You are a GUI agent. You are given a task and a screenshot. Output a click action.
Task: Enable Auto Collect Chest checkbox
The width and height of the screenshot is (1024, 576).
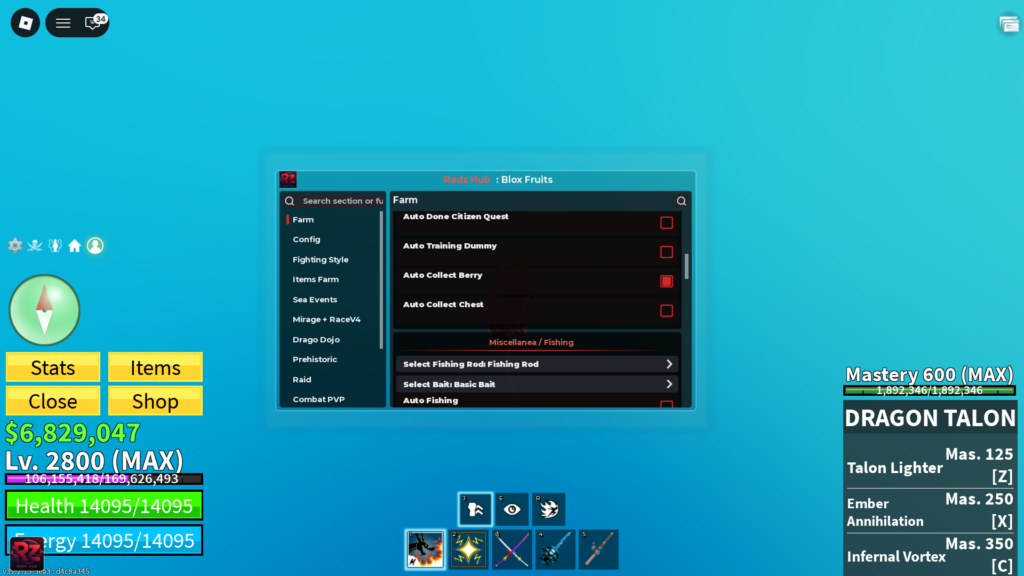click(666, 311)
